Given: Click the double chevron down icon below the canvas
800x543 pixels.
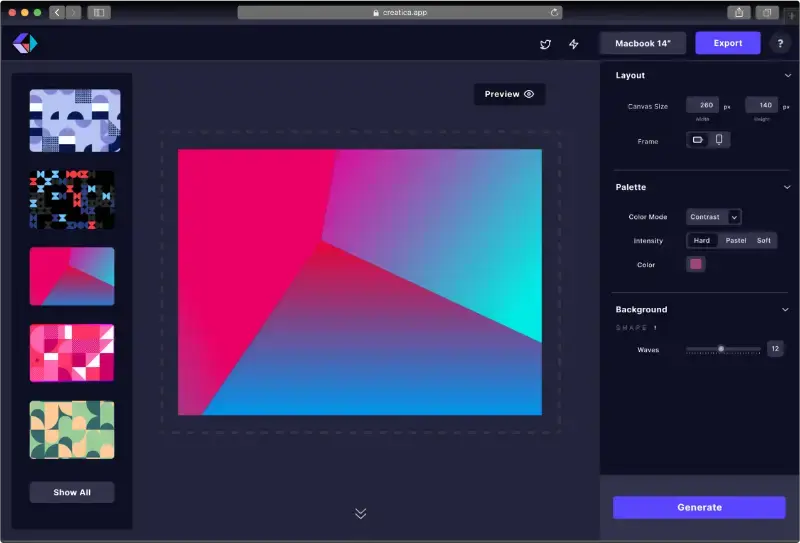Looking at the screenshot, I should click(360, 513).
